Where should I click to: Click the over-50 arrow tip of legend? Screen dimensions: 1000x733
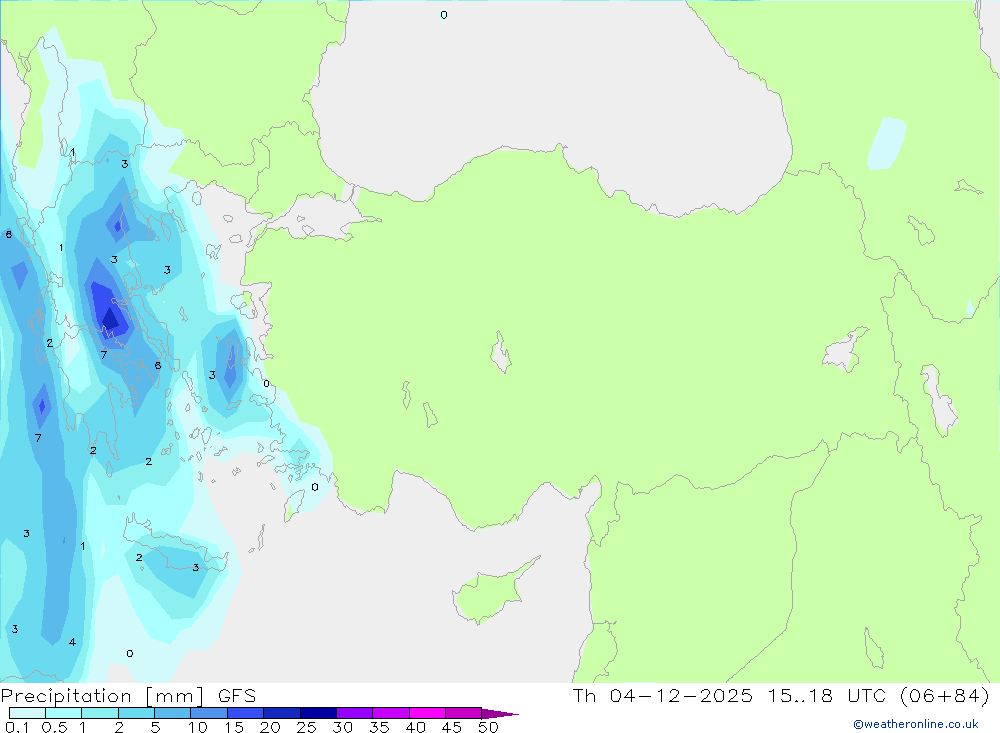coord(500,714)
